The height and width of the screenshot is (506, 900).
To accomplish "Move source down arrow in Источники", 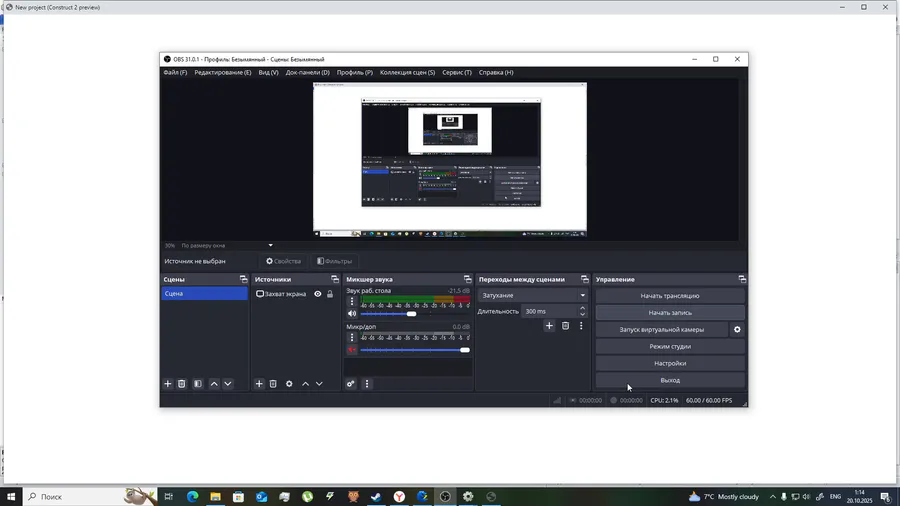I will pos(319,384).
